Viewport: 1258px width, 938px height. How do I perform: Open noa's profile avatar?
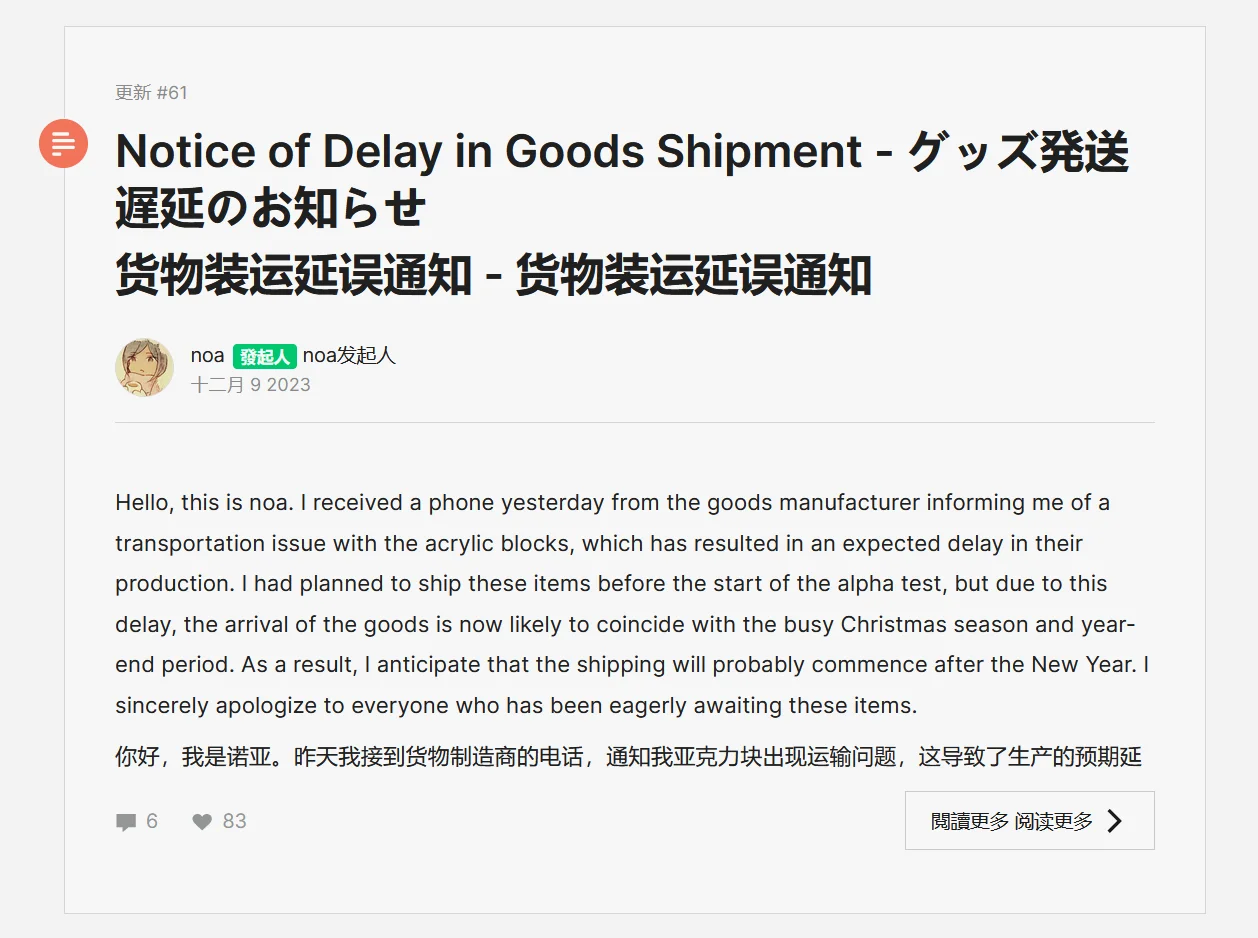[x=145, y=367]
